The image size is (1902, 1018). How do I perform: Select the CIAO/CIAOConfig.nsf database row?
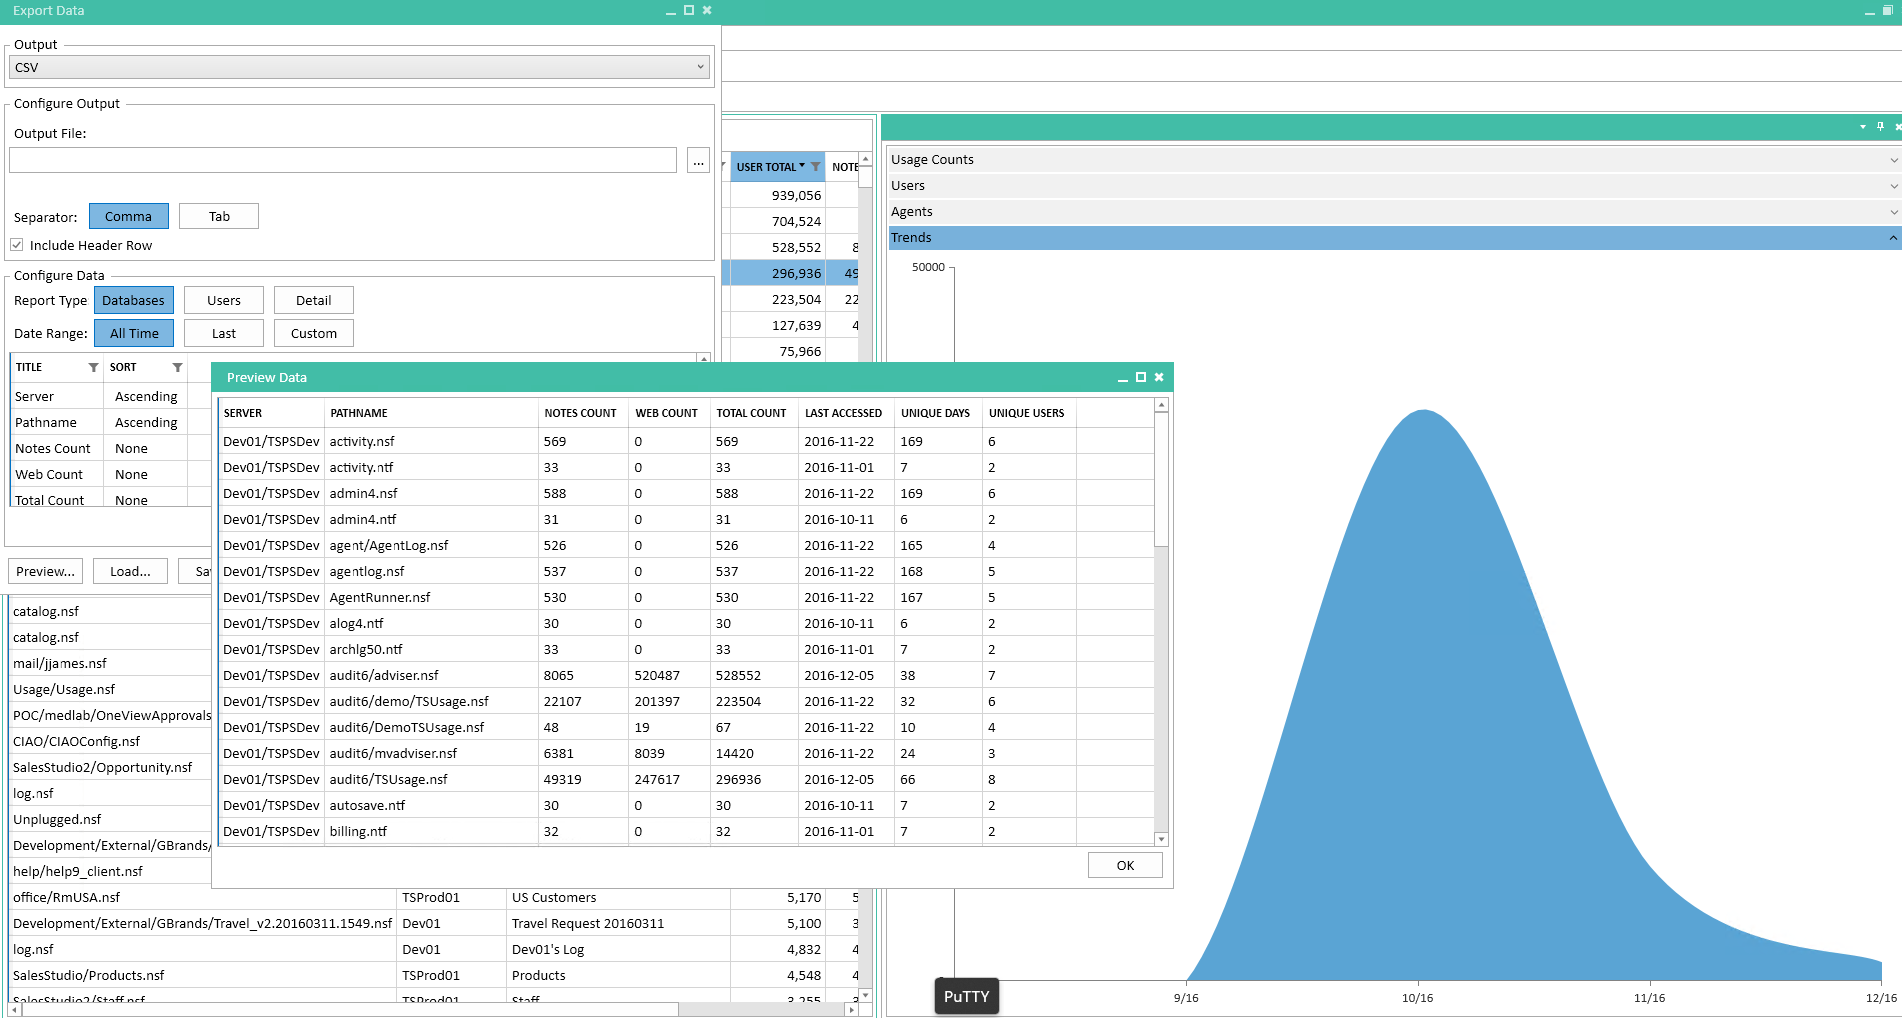[x=110, y=741]
